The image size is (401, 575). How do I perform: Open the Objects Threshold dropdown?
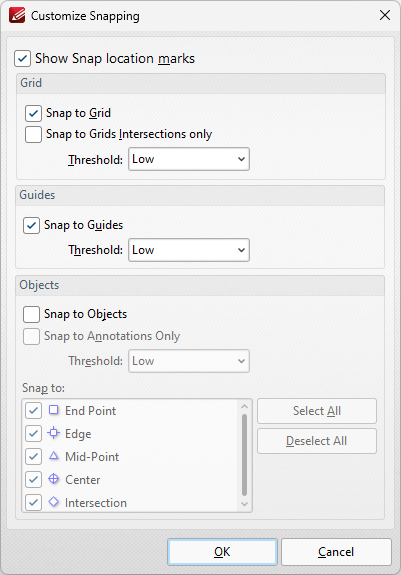click(x=189, y=361)
